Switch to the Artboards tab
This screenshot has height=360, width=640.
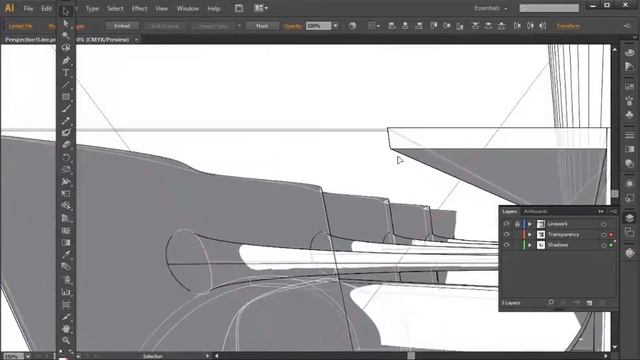(x=536, y=211)
